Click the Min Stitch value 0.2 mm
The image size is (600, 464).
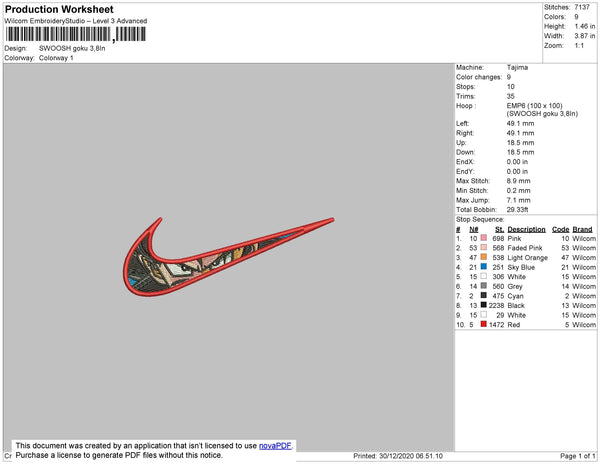click(x=518, y=190)
